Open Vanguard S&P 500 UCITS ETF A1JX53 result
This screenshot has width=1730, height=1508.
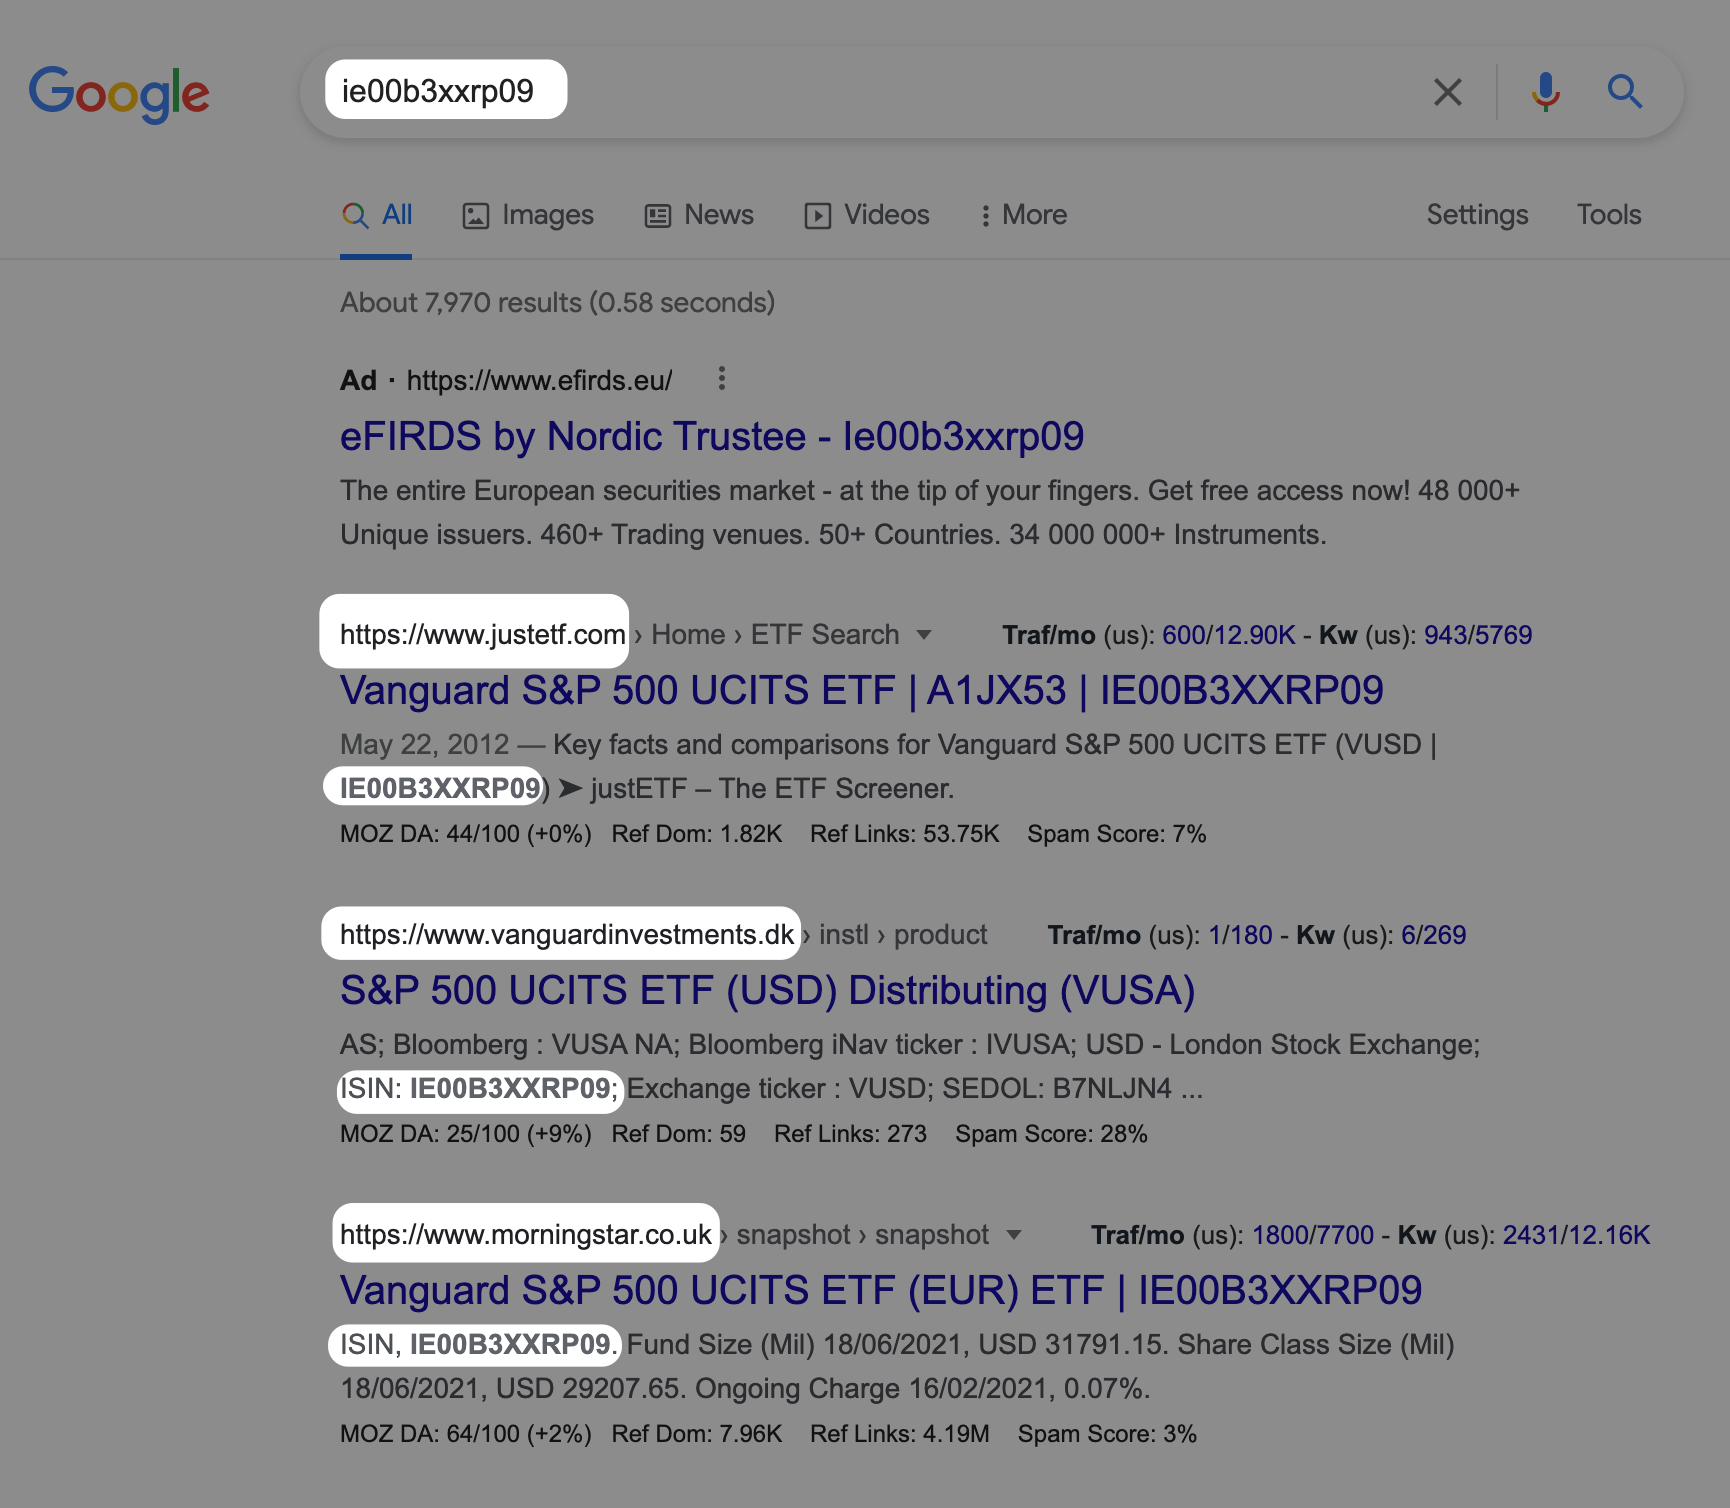(862, 691)
